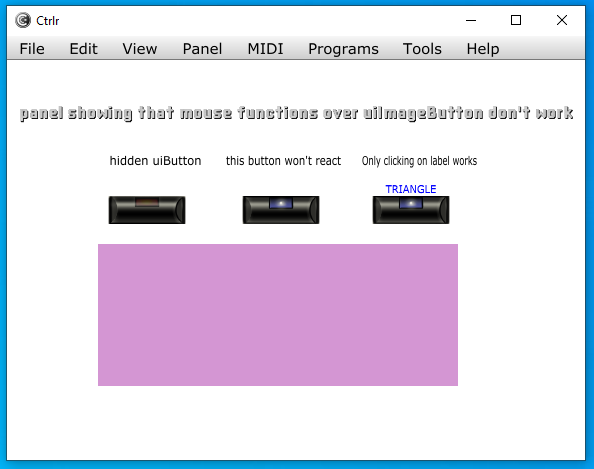This screenshot has height=469, width=594.
Task: Click the 'Only clicking on label works' text
Action: pyautogui.click(x=419, y=161)
